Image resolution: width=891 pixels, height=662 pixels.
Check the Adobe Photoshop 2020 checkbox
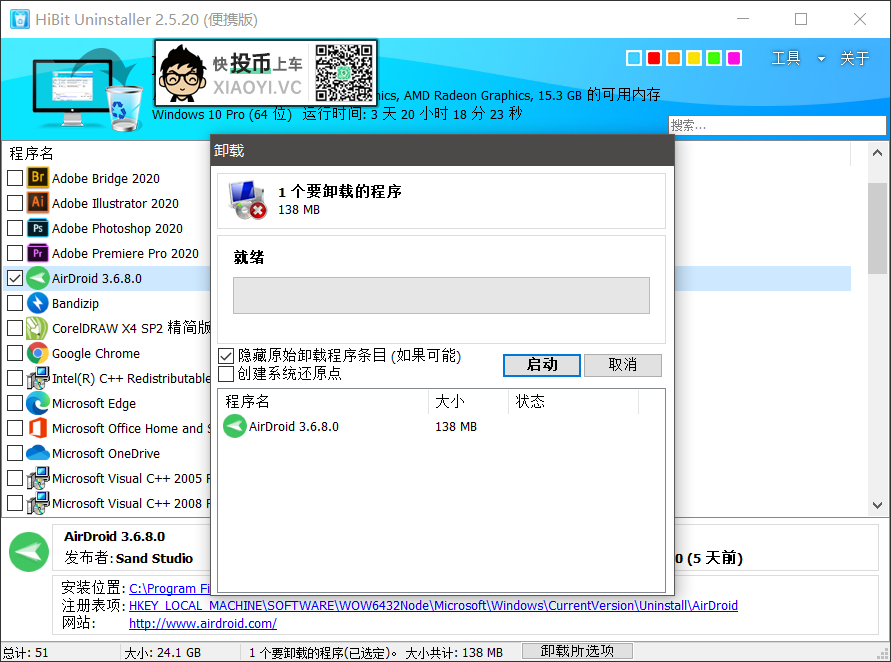tap(15, 228)
